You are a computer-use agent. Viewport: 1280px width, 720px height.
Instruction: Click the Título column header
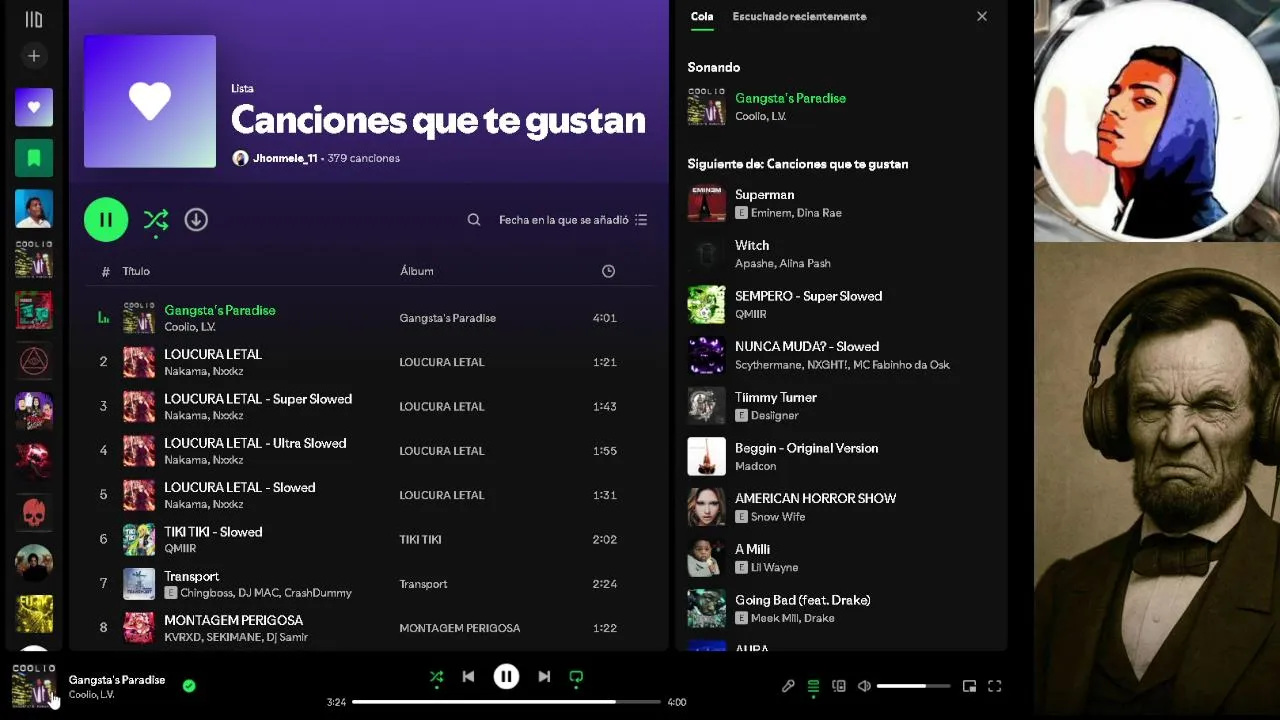(x=136, y=271)
